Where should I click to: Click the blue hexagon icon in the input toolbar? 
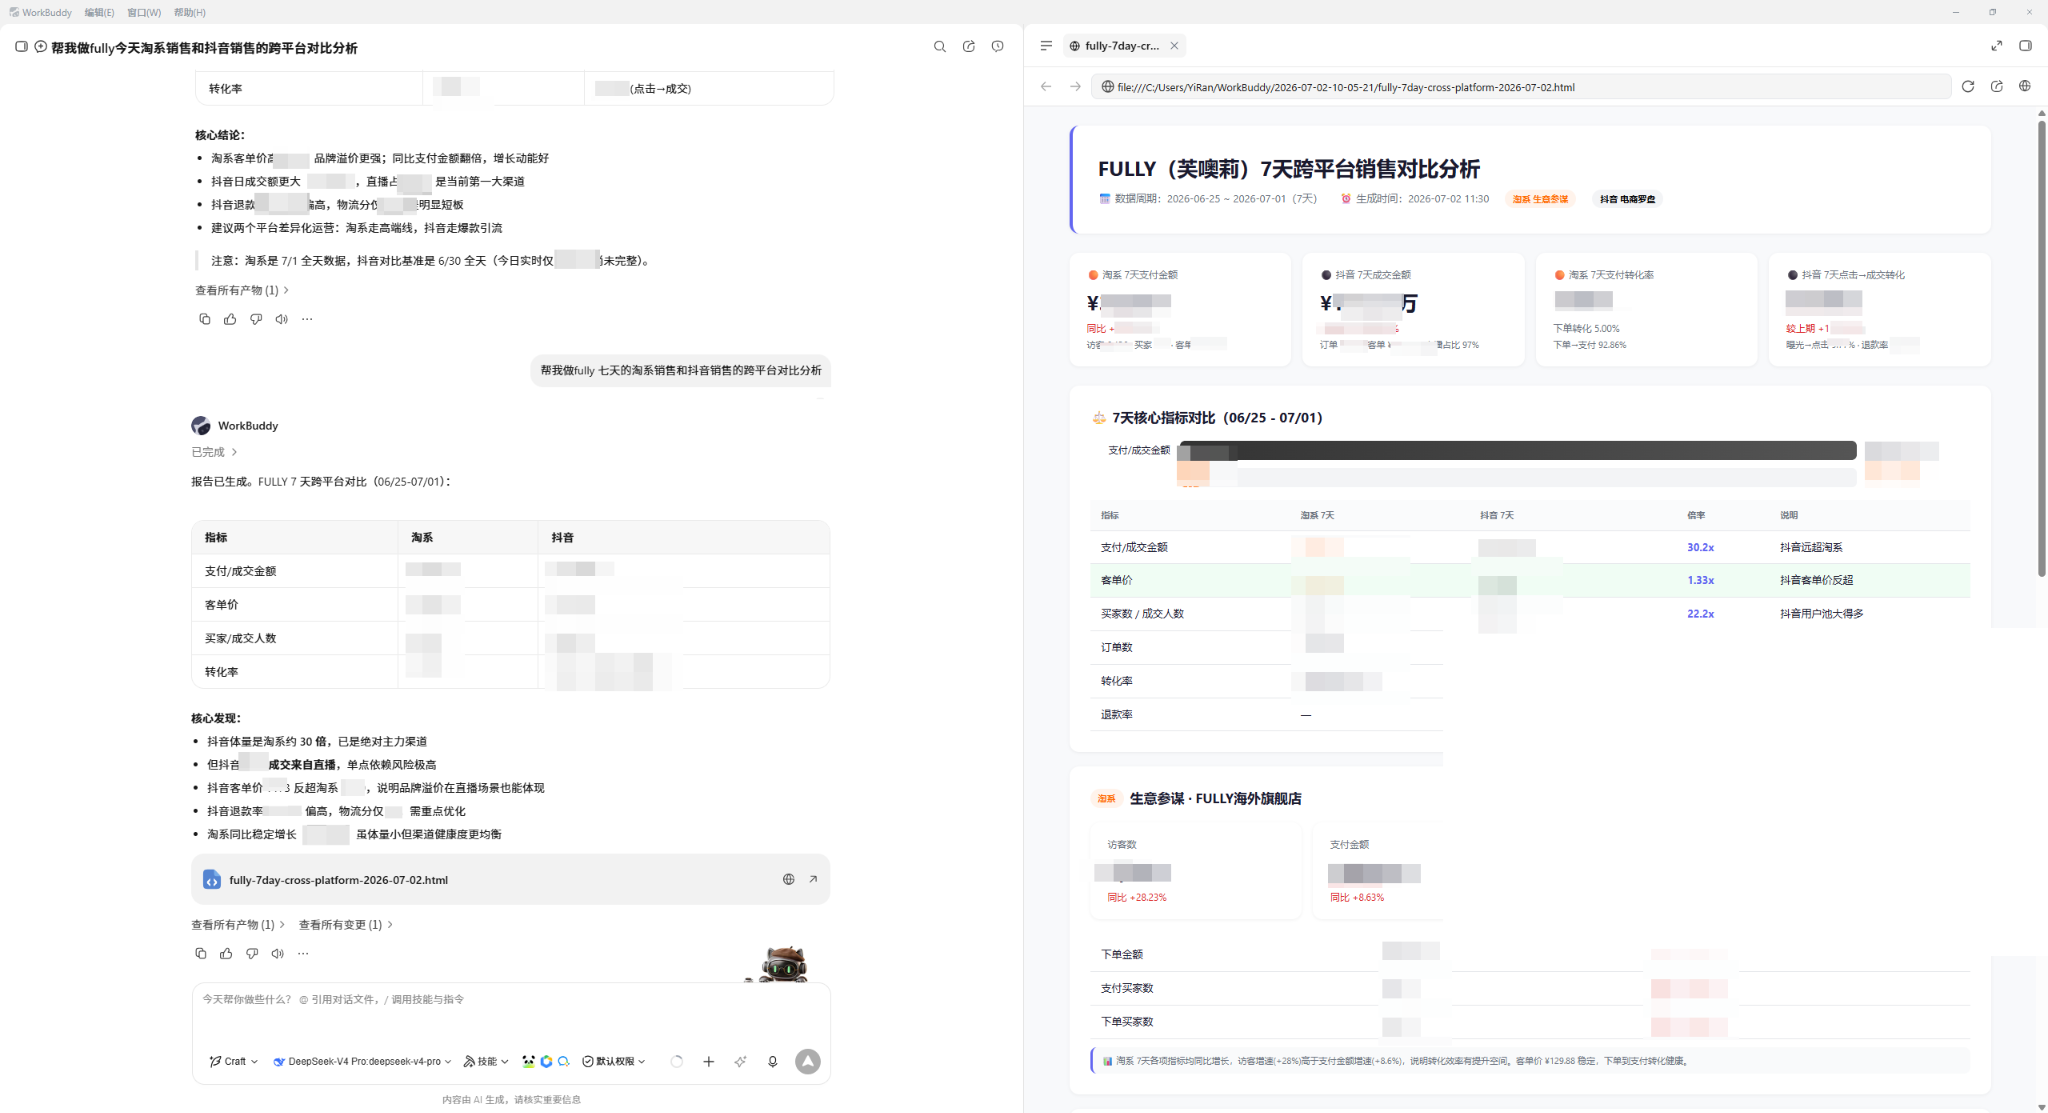pos(546,1062)
